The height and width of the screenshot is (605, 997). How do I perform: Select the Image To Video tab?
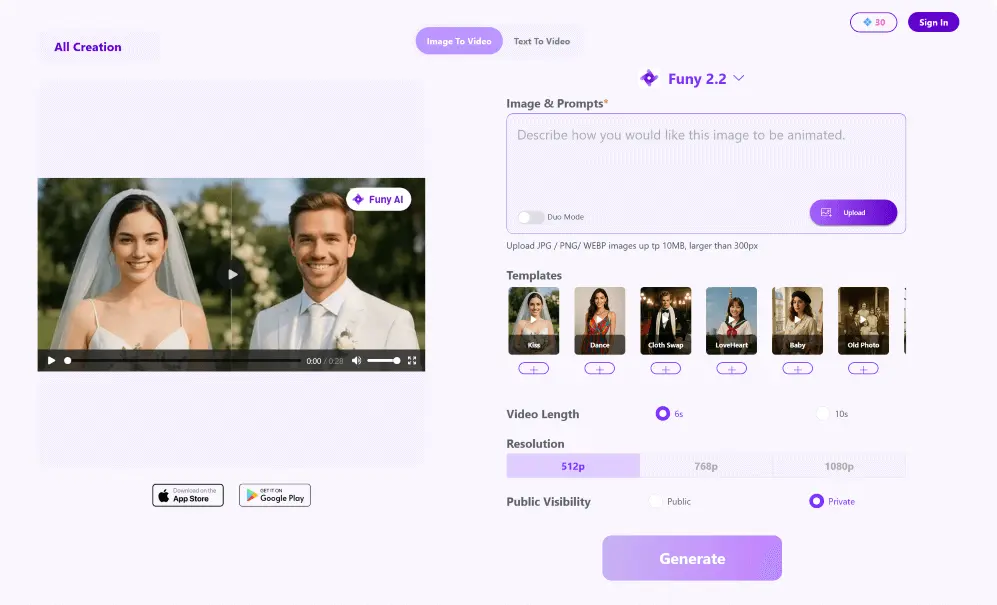tap(459, 41)
